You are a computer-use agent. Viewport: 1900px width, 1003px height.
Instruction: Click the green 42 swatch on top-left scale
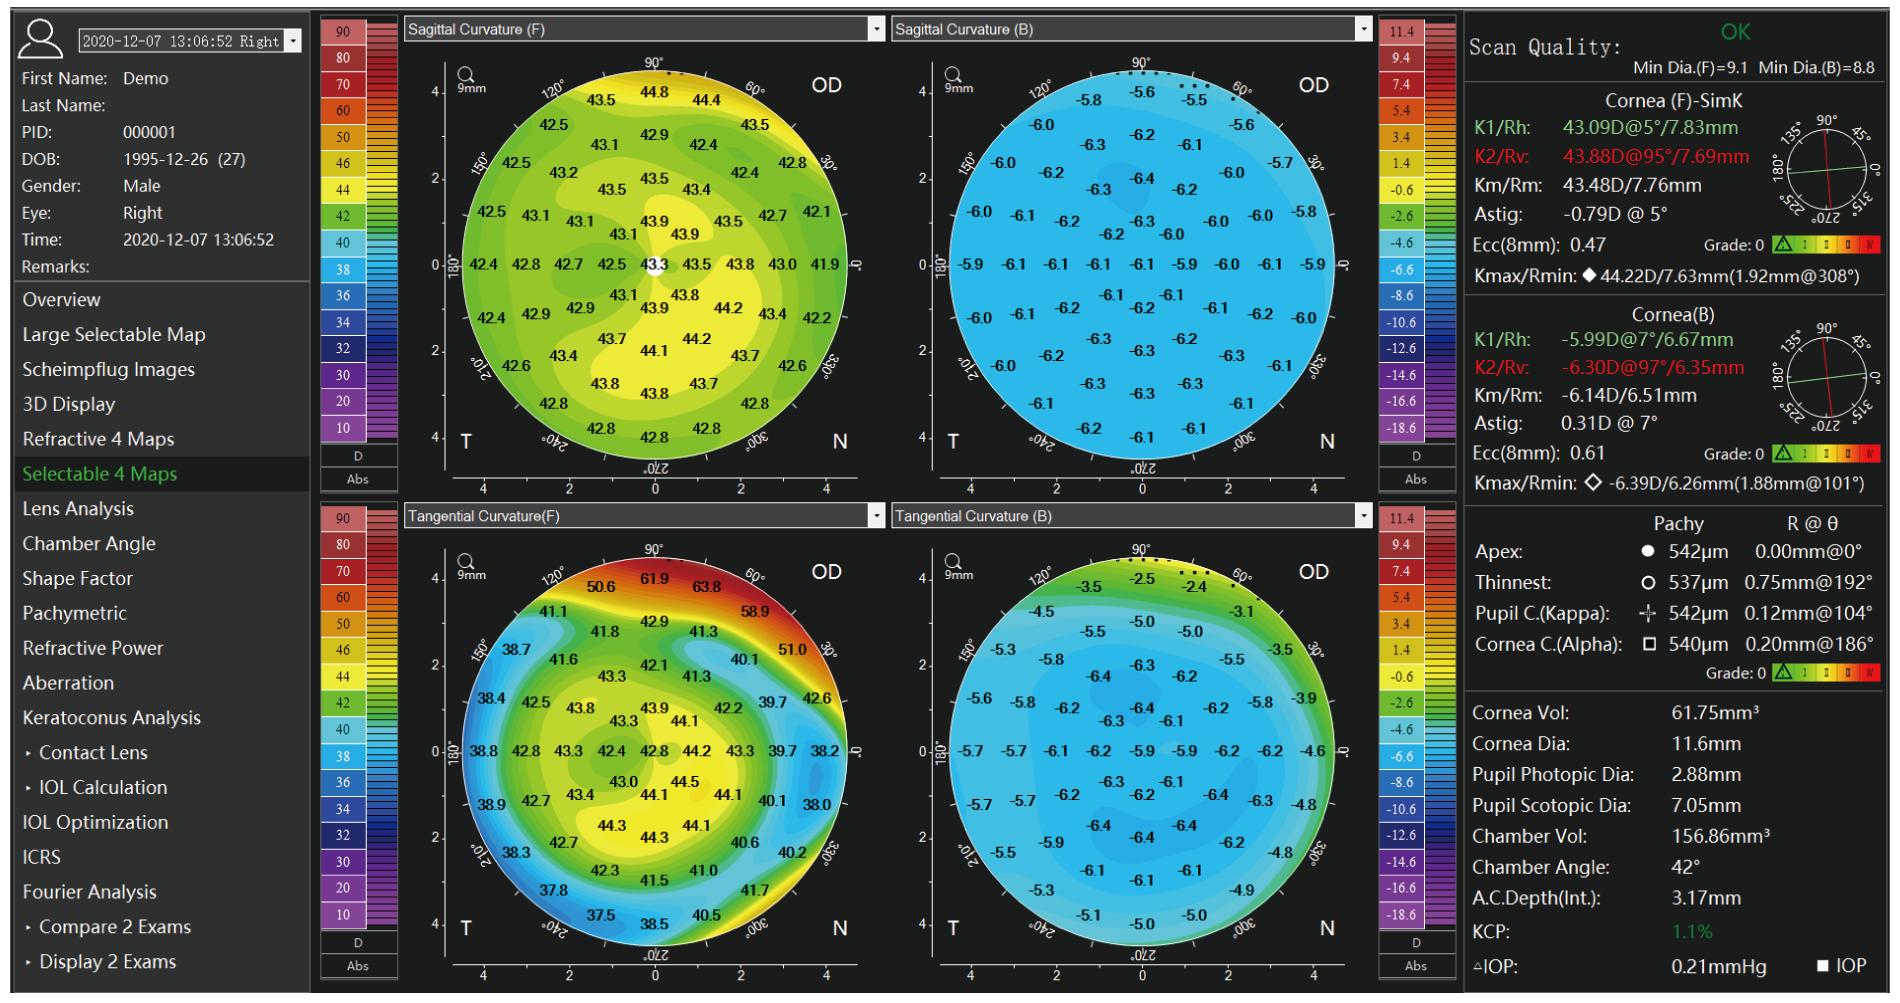[343, 216]
